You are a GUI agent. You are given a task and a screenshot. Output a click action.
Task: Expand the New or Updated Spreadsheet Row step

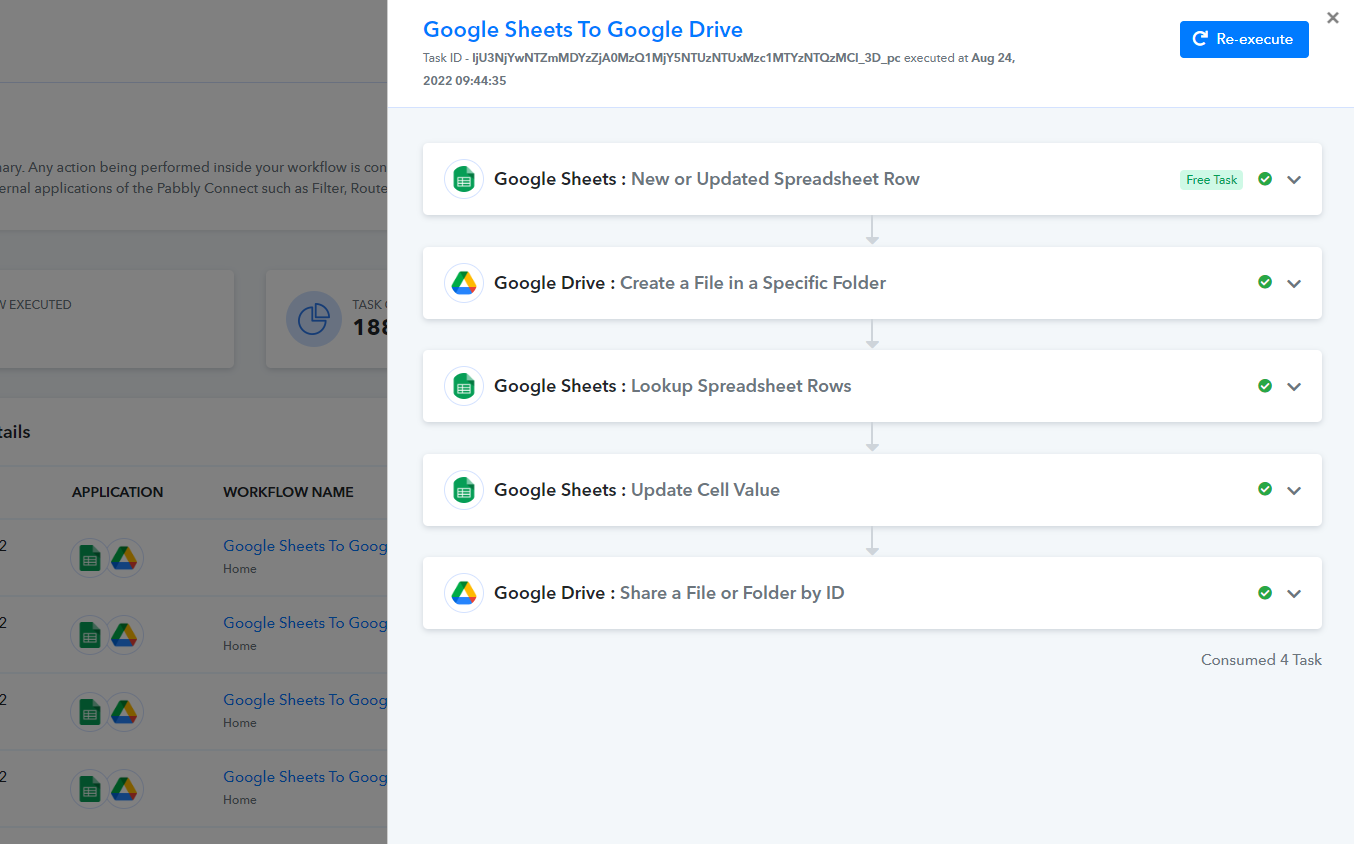[x=1294, y=180]
